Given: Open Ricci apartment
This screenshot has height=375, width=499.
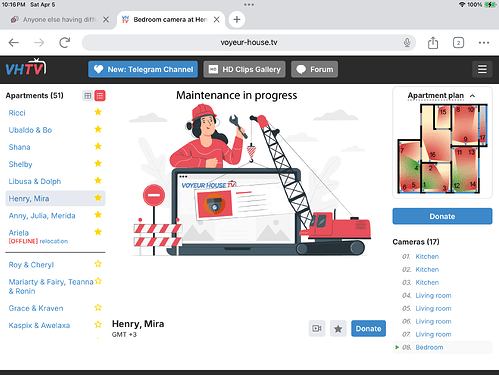Looking at the screenshot, I should click(17, 113).
